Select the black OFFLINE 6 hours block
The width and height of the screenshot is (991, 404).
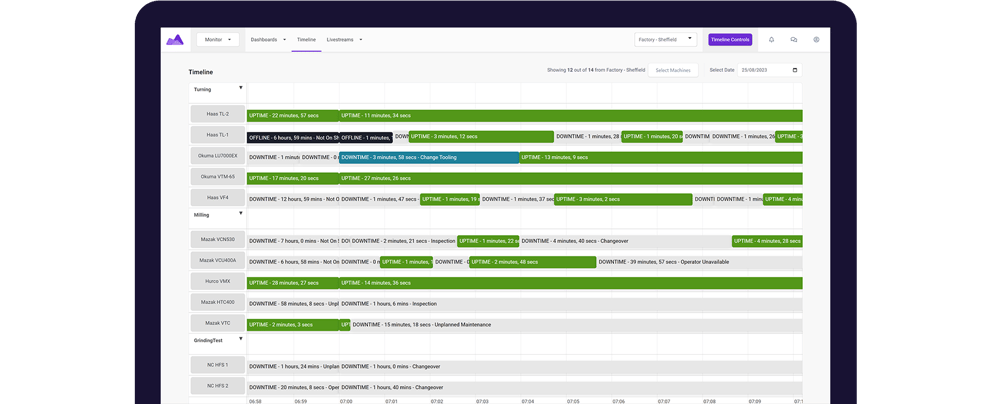point(292,137)
